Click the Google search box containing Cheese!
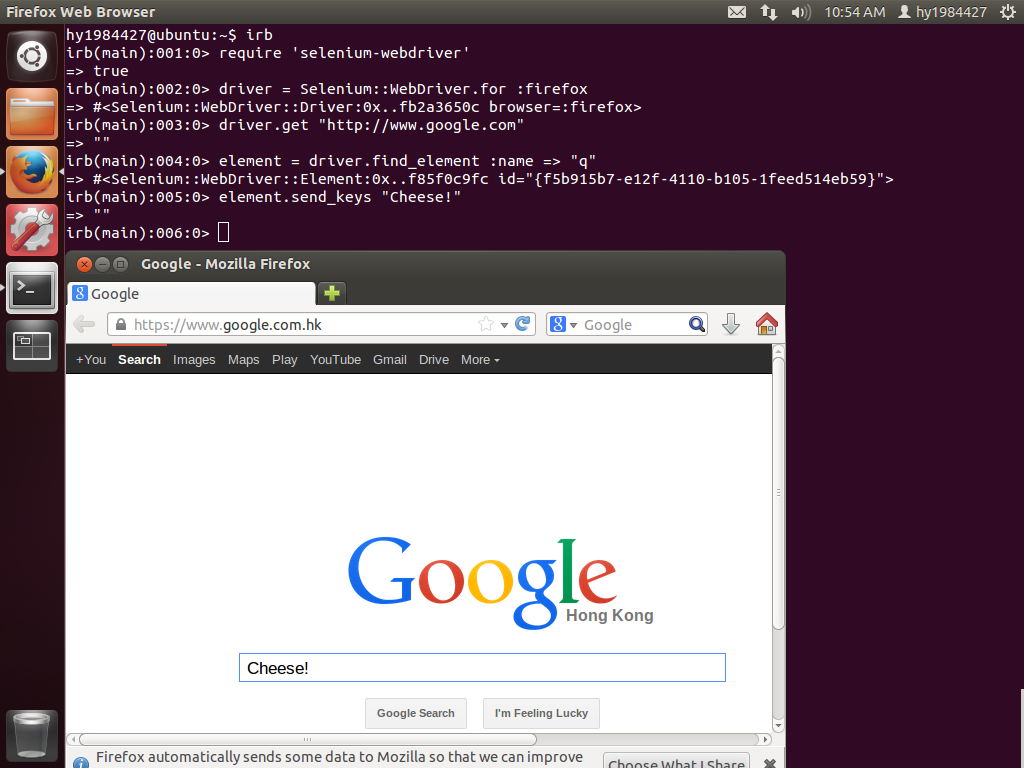 click(482, 667)
